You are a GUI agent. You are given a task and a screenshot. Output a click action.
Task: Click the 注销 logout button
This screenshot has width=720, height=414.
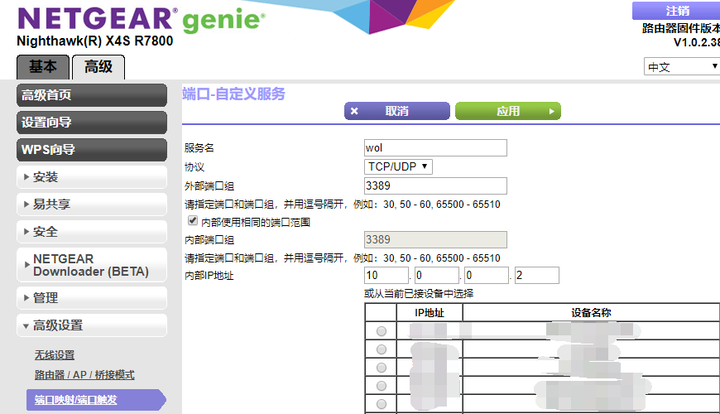point(676,11)
